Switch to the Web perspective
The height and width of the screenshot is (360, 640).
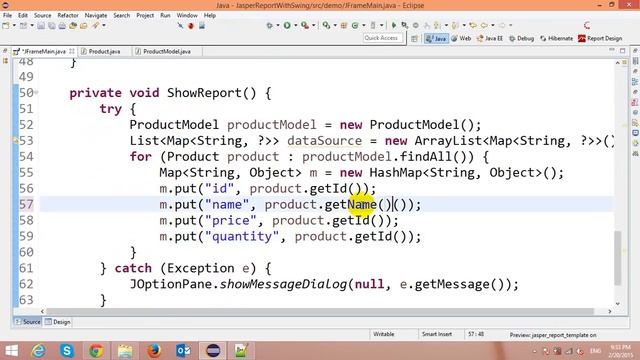461,38
